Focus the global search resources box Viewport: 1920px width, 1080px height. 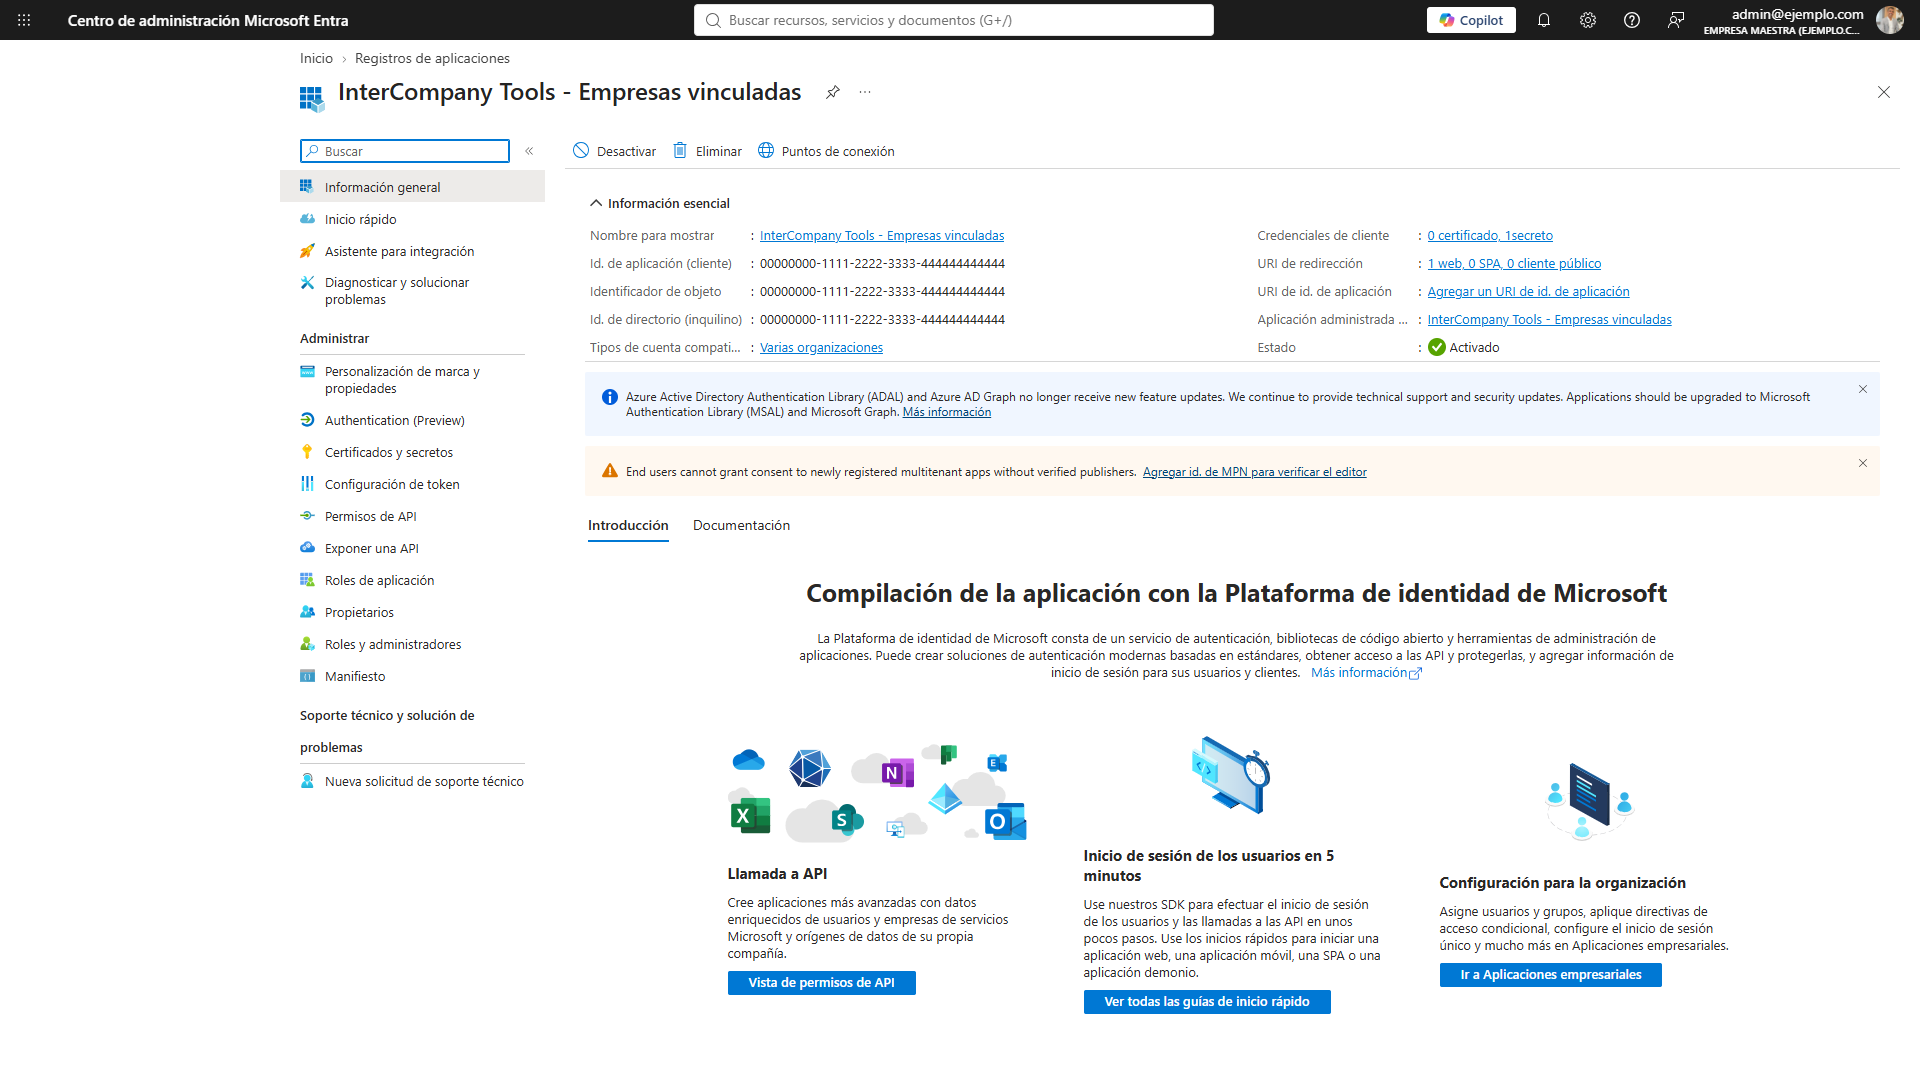coord(953,20)
